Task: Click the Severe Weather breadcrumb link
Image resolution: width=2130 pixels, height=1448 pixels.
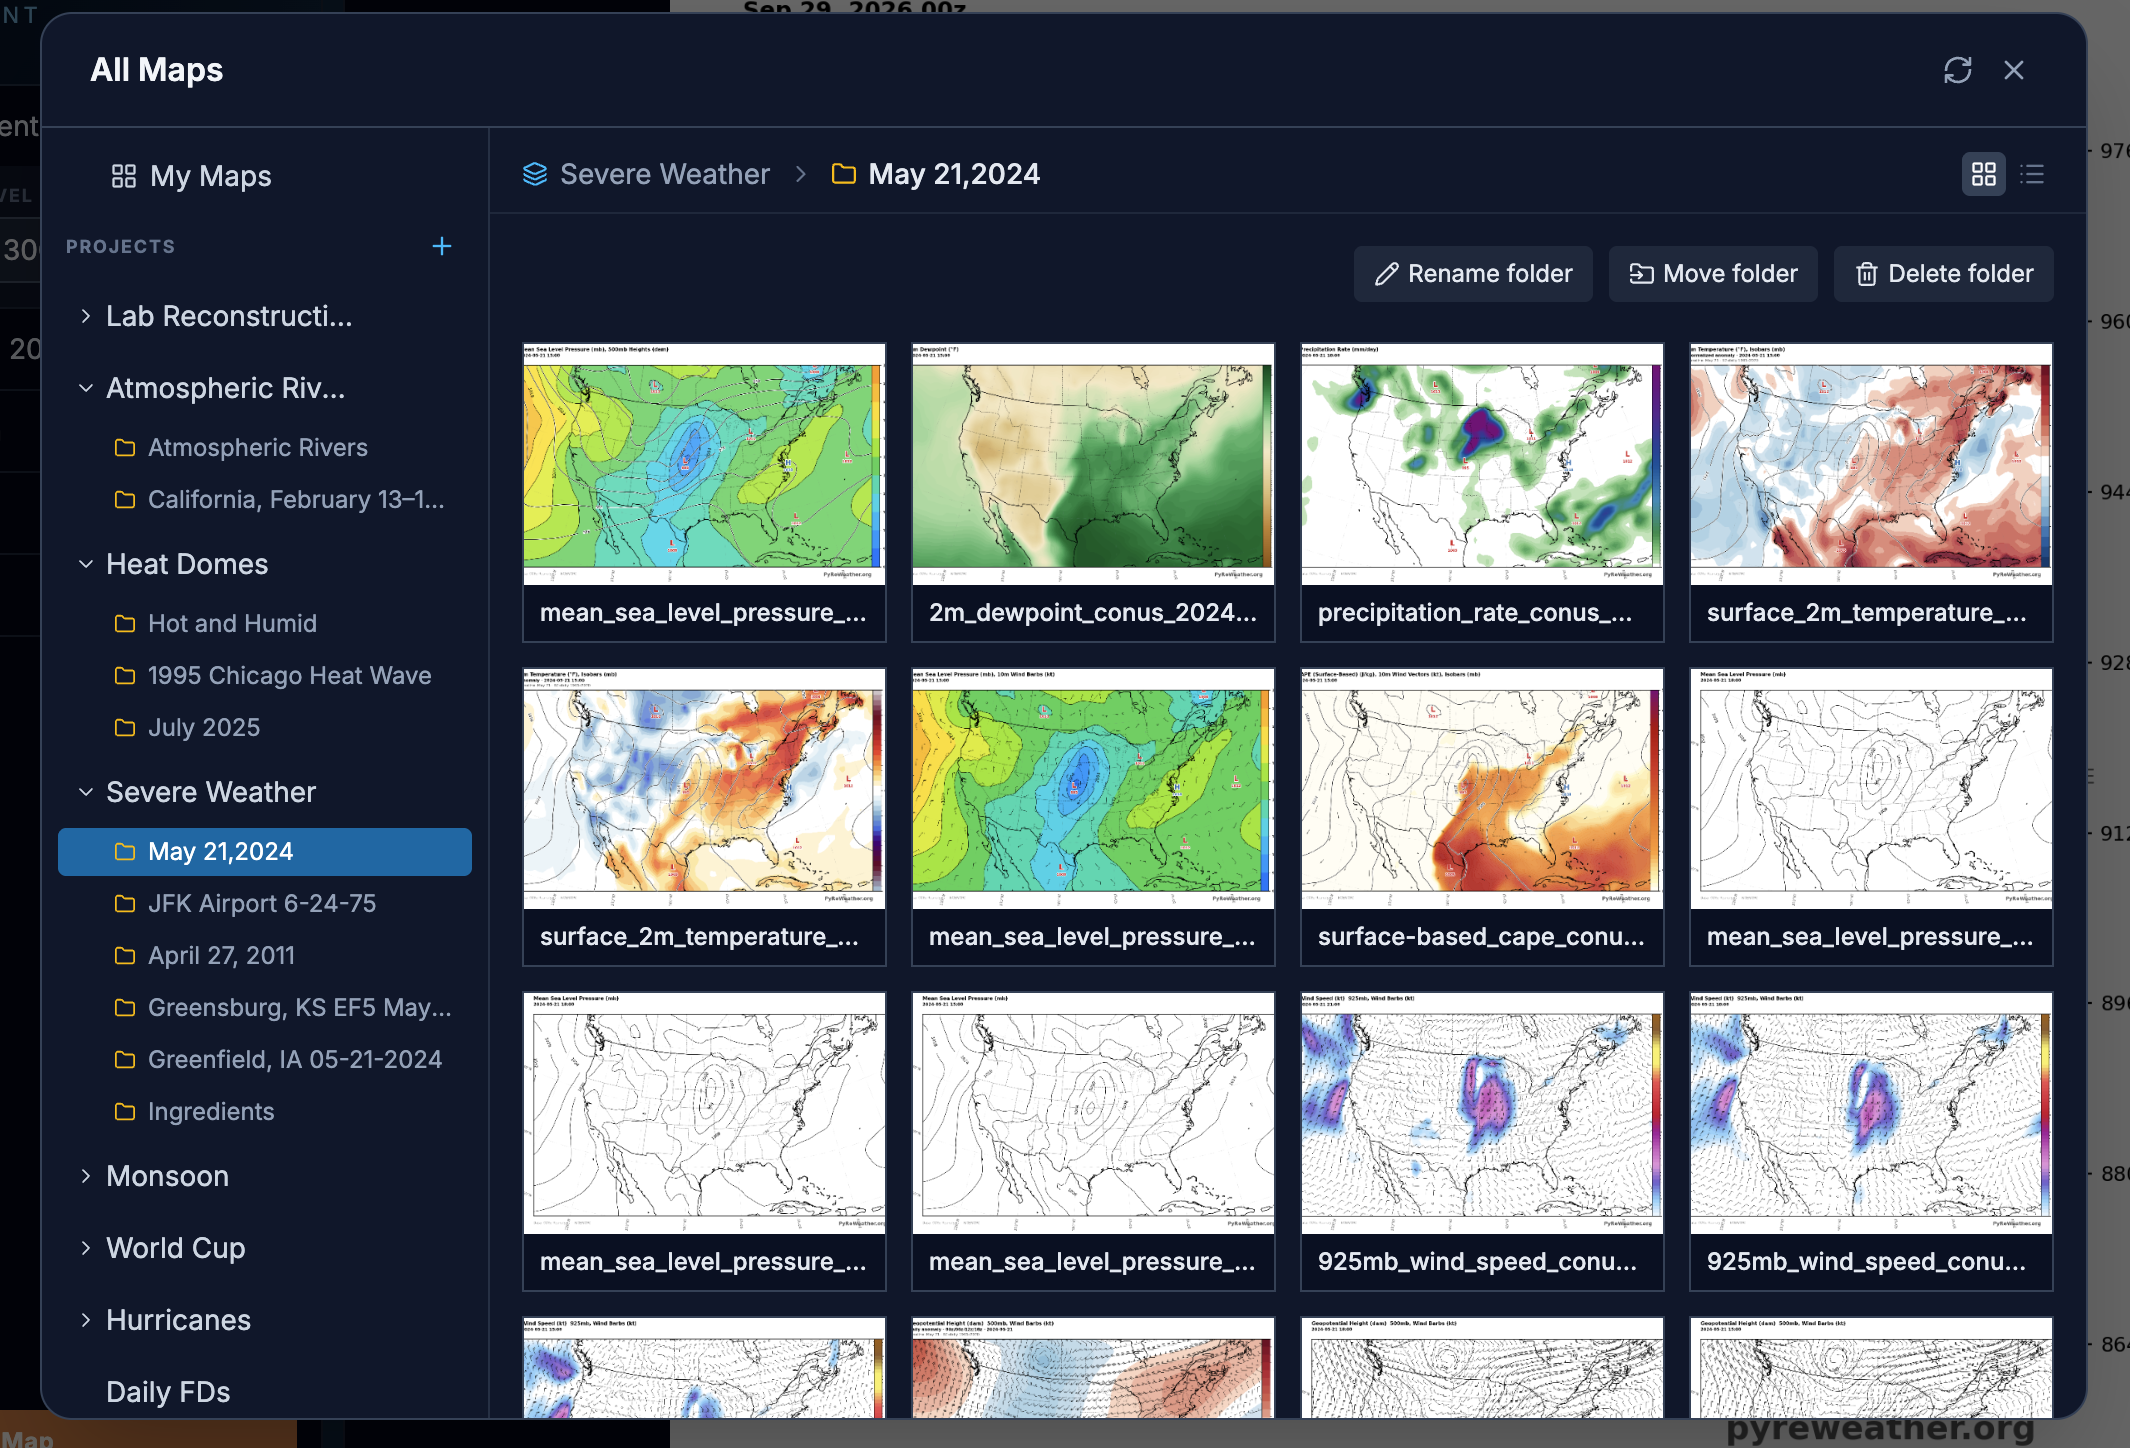Action: 665,174
